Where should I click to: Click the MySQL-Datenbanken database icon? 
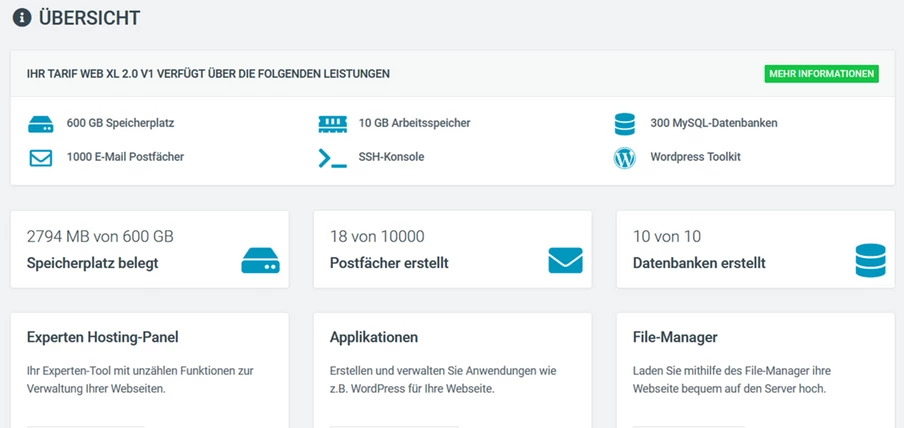point(624,124)
